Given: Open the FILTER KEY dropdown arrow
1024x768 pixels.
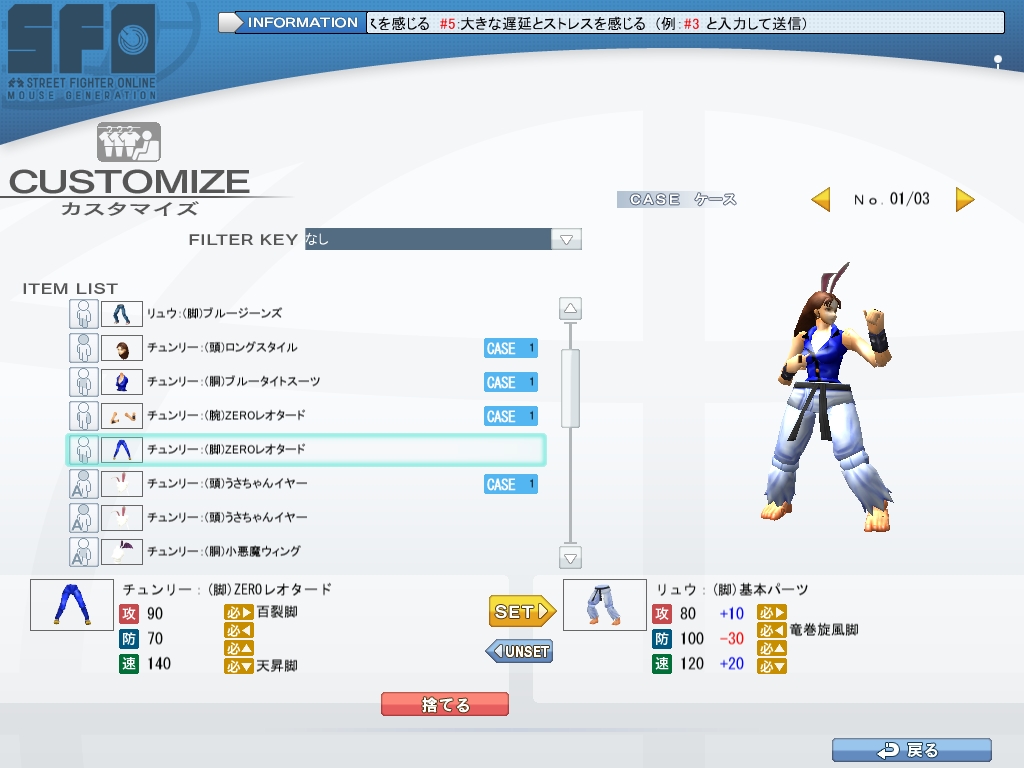Looking at the screenshot, I should [566, 240].
